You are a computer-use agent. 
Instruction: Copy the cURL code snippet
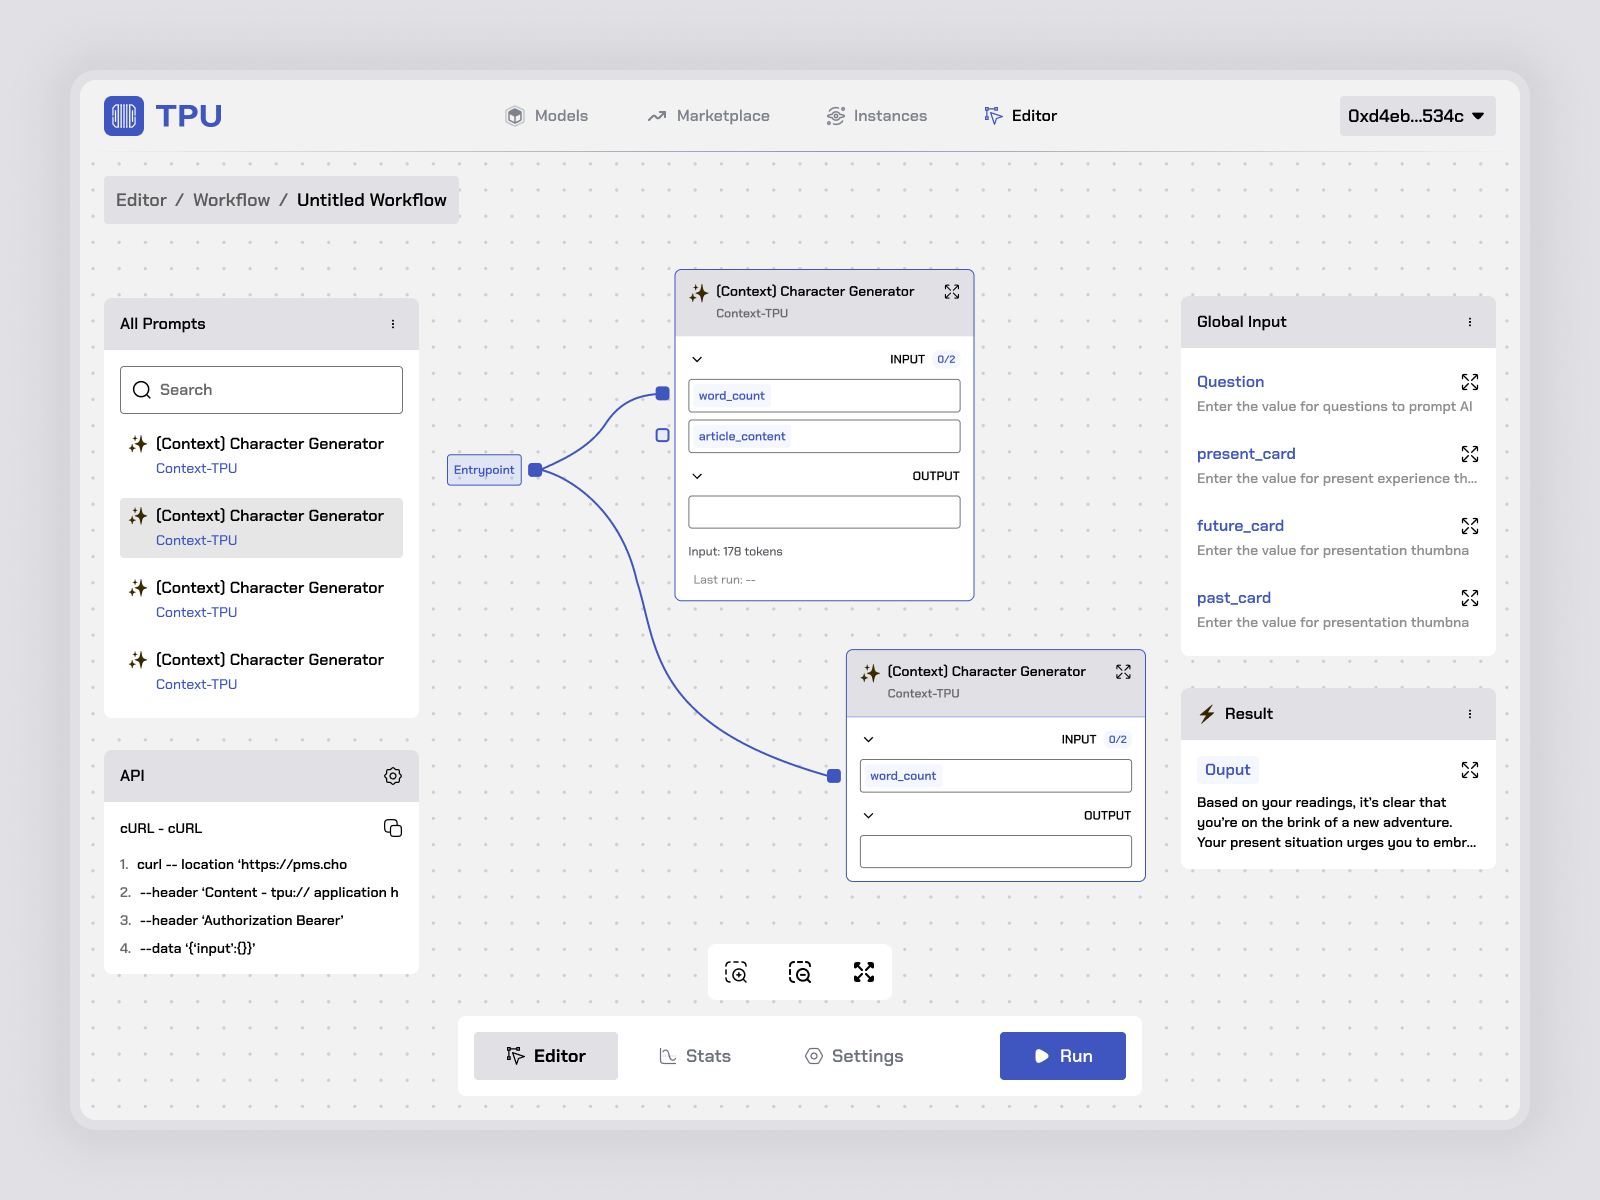point(393,828)
